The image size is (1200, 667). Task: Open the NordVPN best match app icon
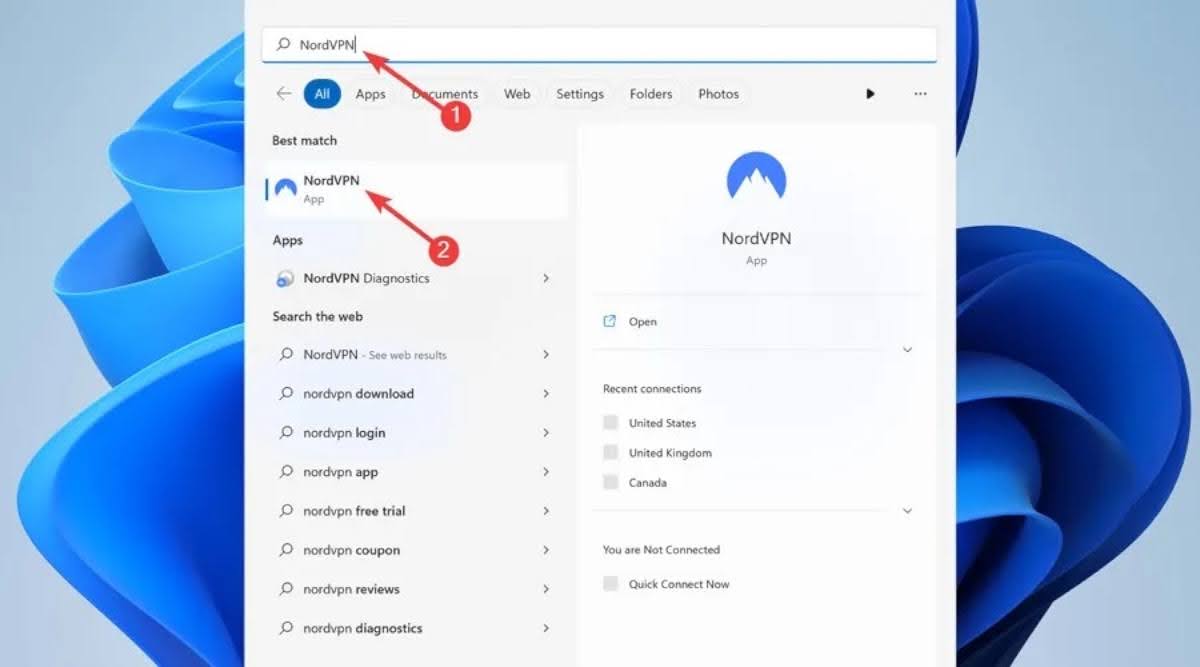coord(286,189)
